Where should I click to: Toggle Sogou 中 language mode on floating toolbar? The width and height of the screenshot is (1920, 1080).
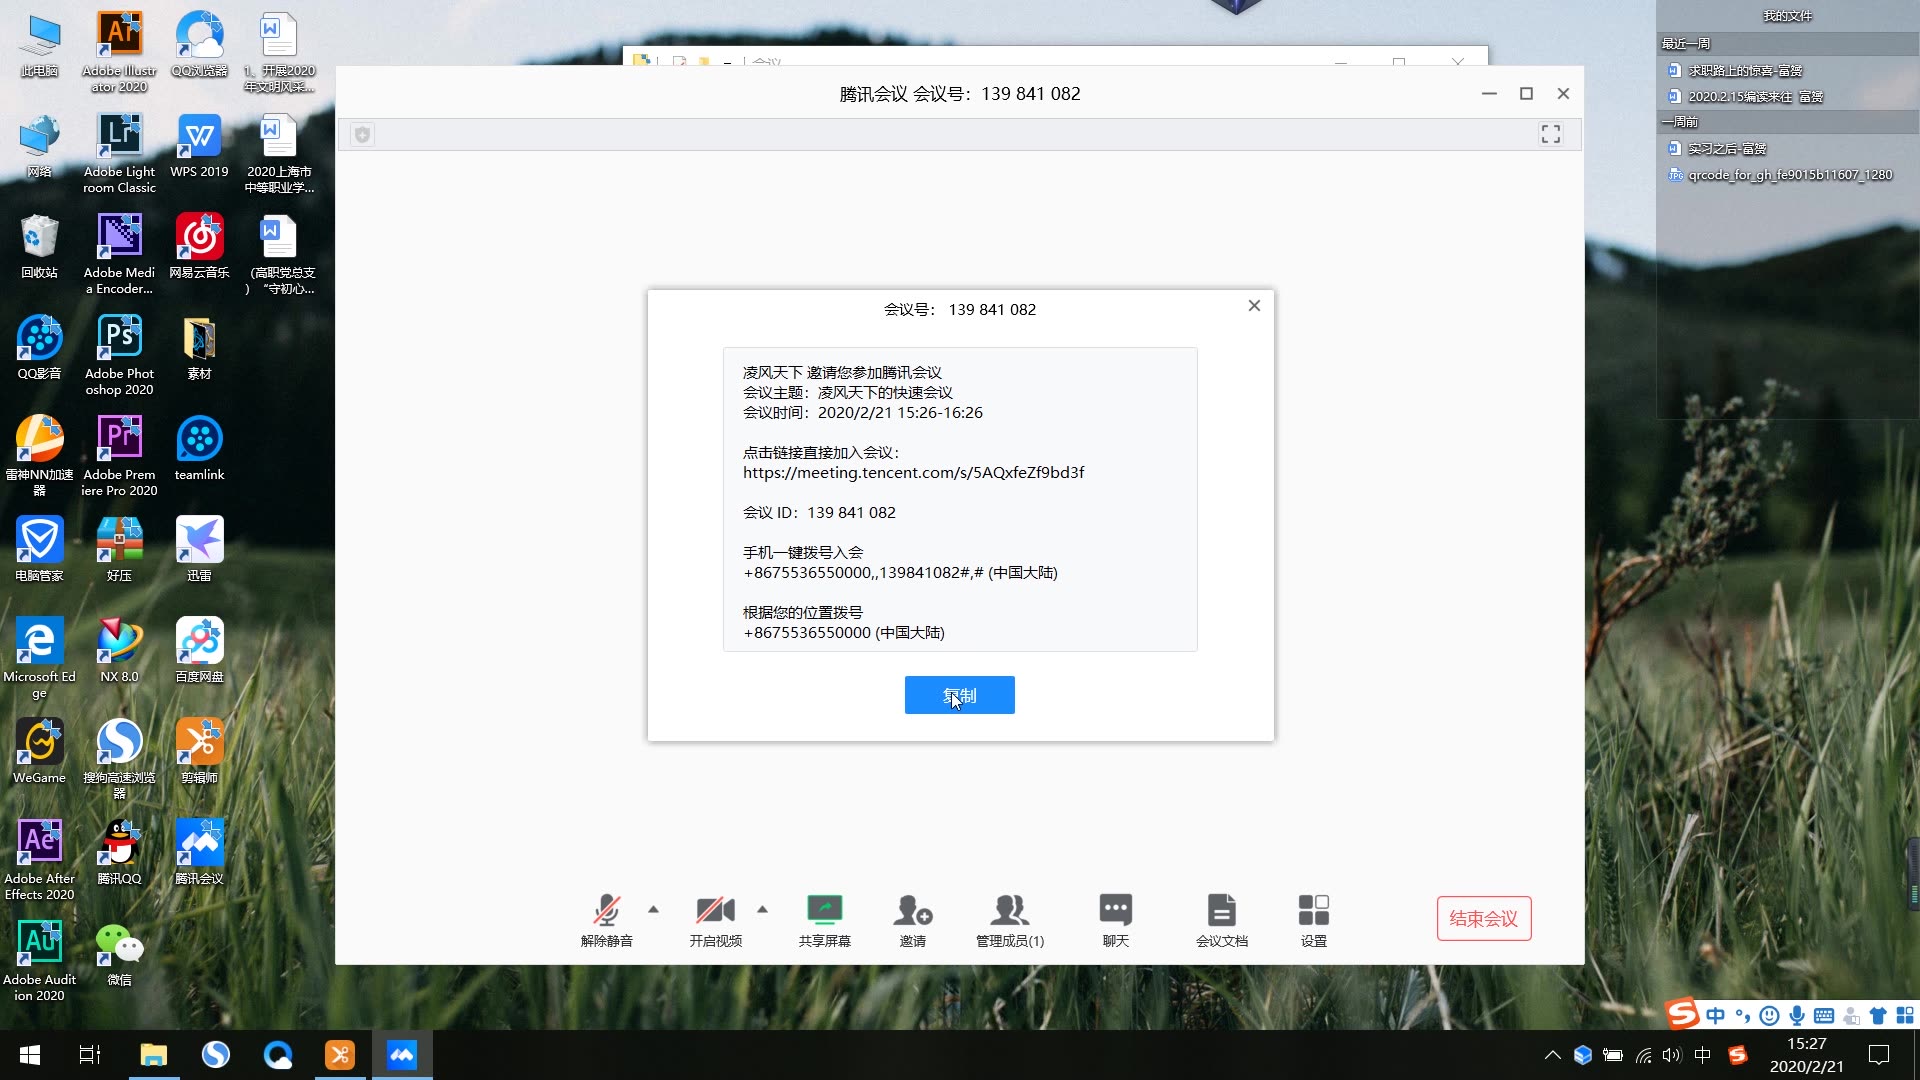[1716, 1016]
